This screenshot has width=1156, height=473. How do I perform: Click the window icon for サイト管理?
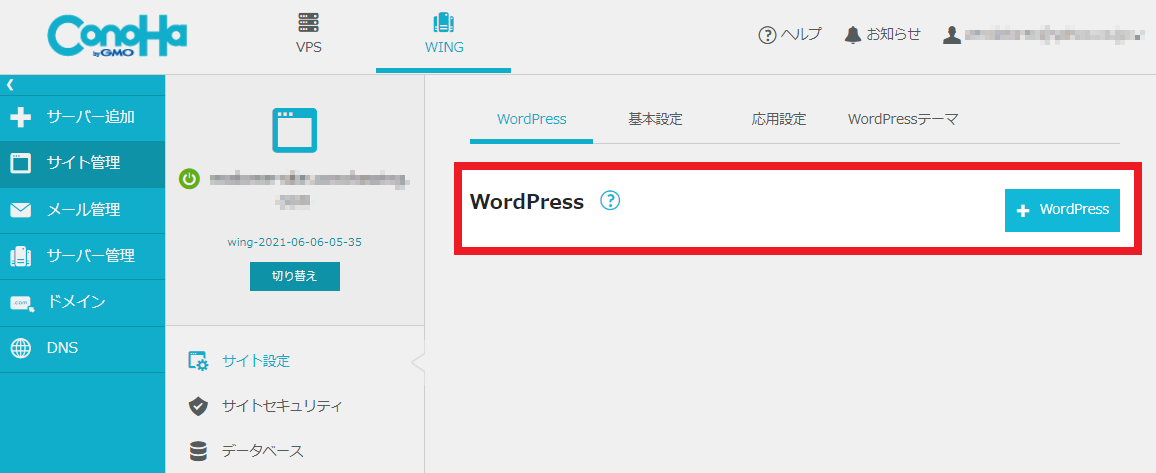point(21,164)
